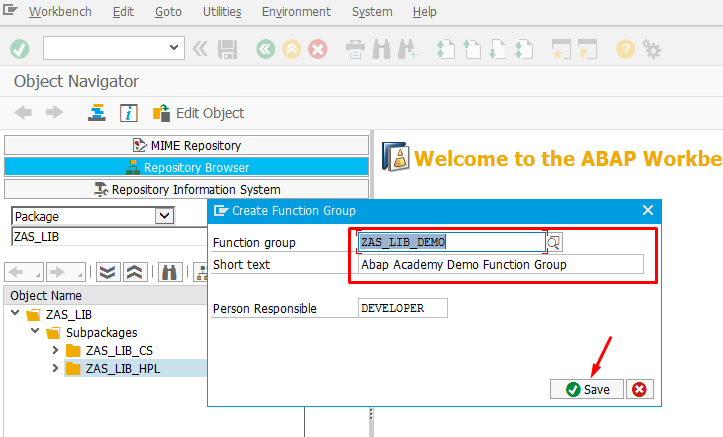Click the Collapse All Nodes icon
The height and width of the screenshot is (437, 723).
tap(135, 272)
